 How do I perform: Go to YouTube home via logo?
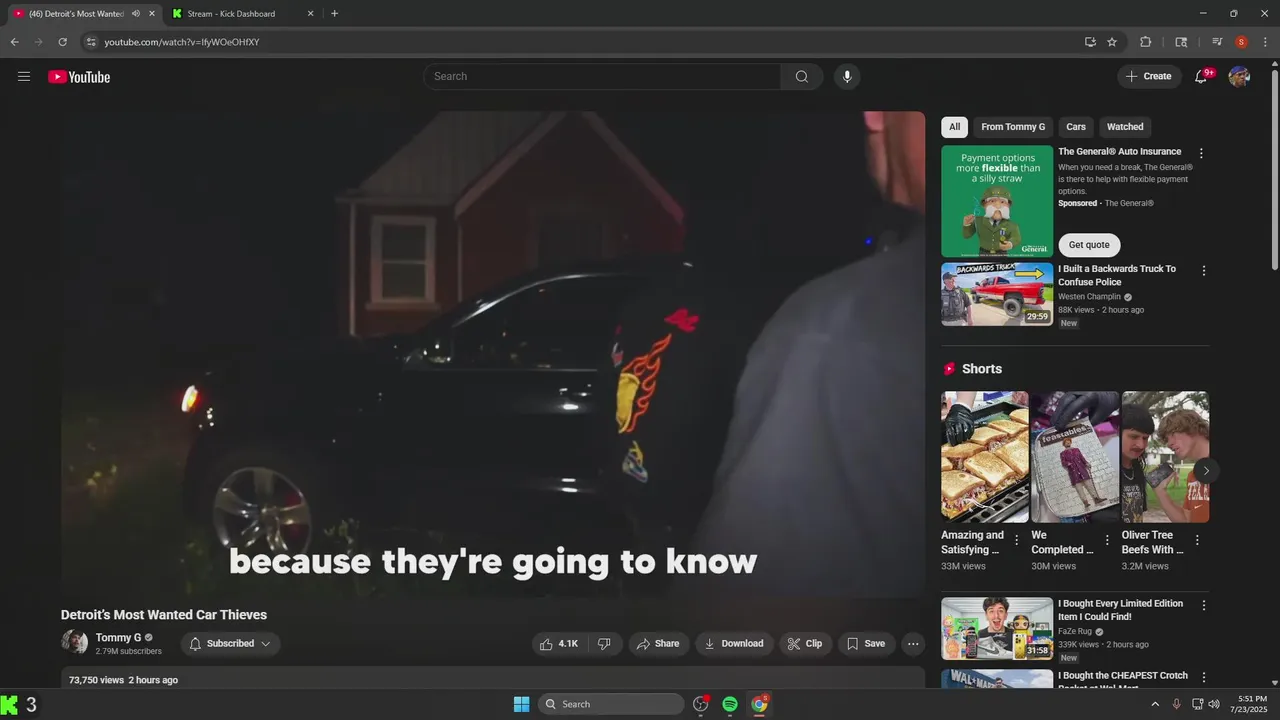pyautogui.click(x=79, y=77)
